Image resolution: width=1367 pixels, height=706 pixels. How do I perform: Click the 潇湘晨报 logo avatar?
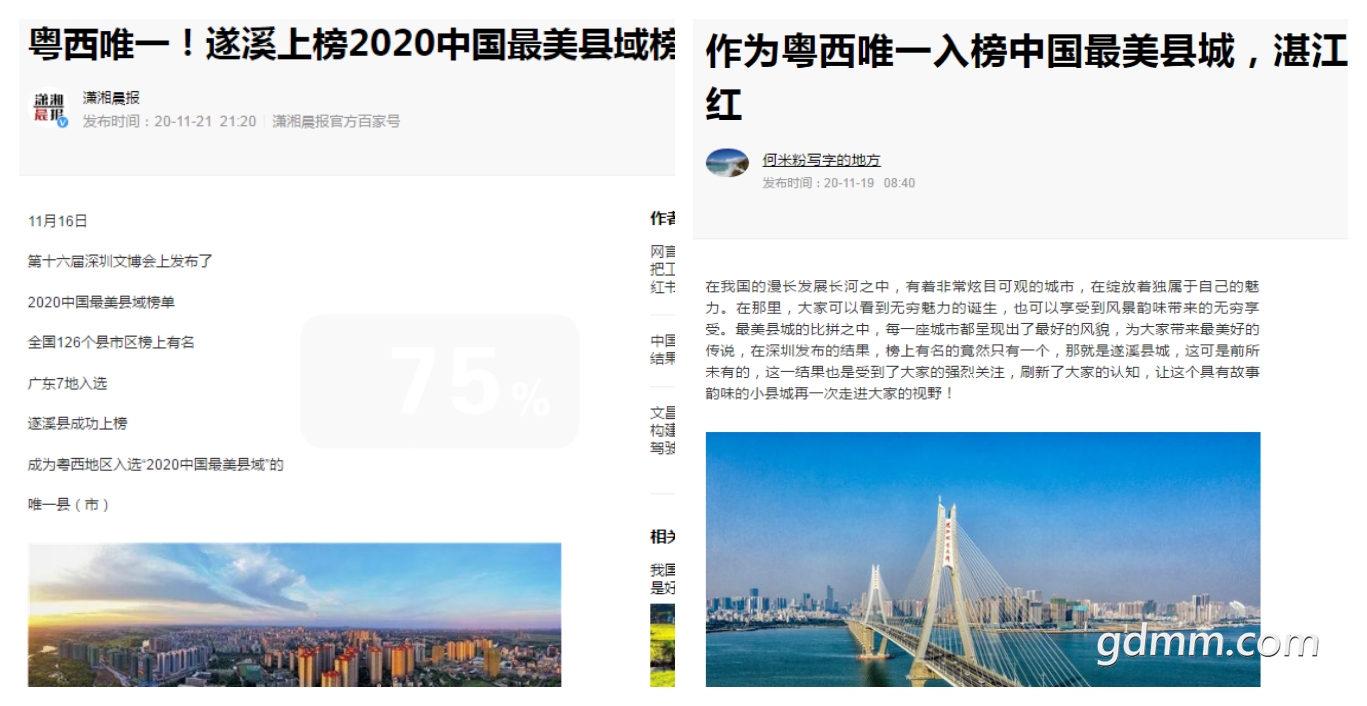49,109
